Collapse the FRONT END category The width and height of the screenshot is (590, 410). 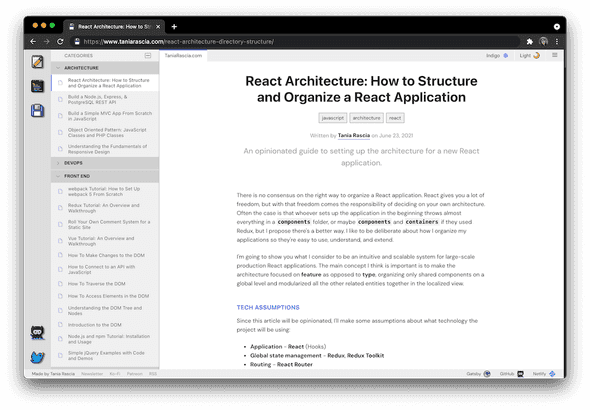click(105, 176)
